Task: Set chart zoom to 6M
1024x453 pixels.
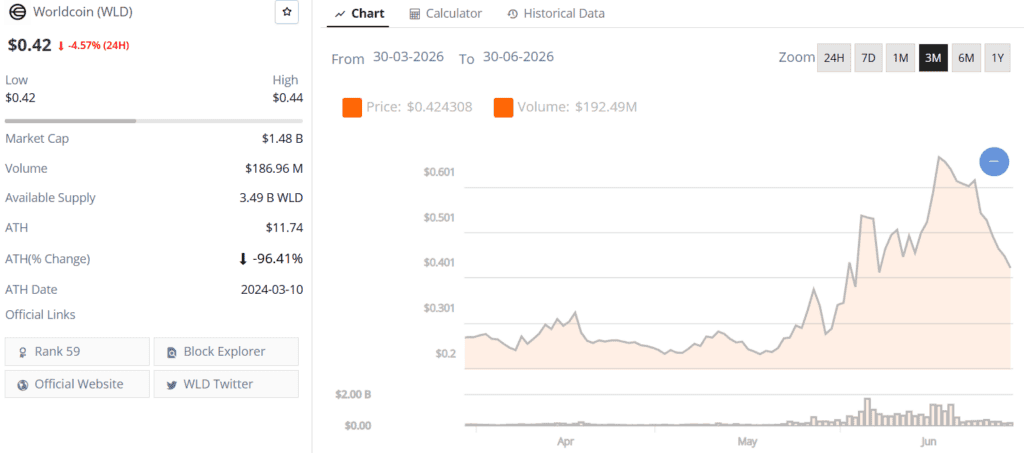Action: click(966, 58)
